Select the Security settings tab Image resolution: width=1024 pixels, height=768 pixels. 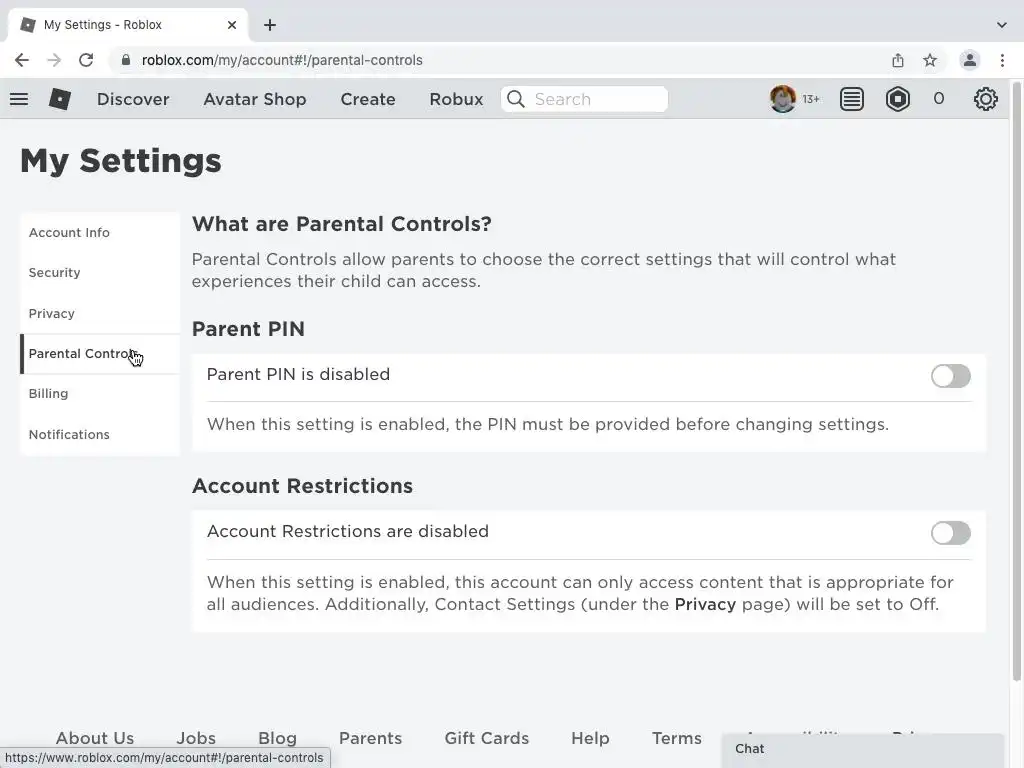pyautogui.click(x=55, y=273)
